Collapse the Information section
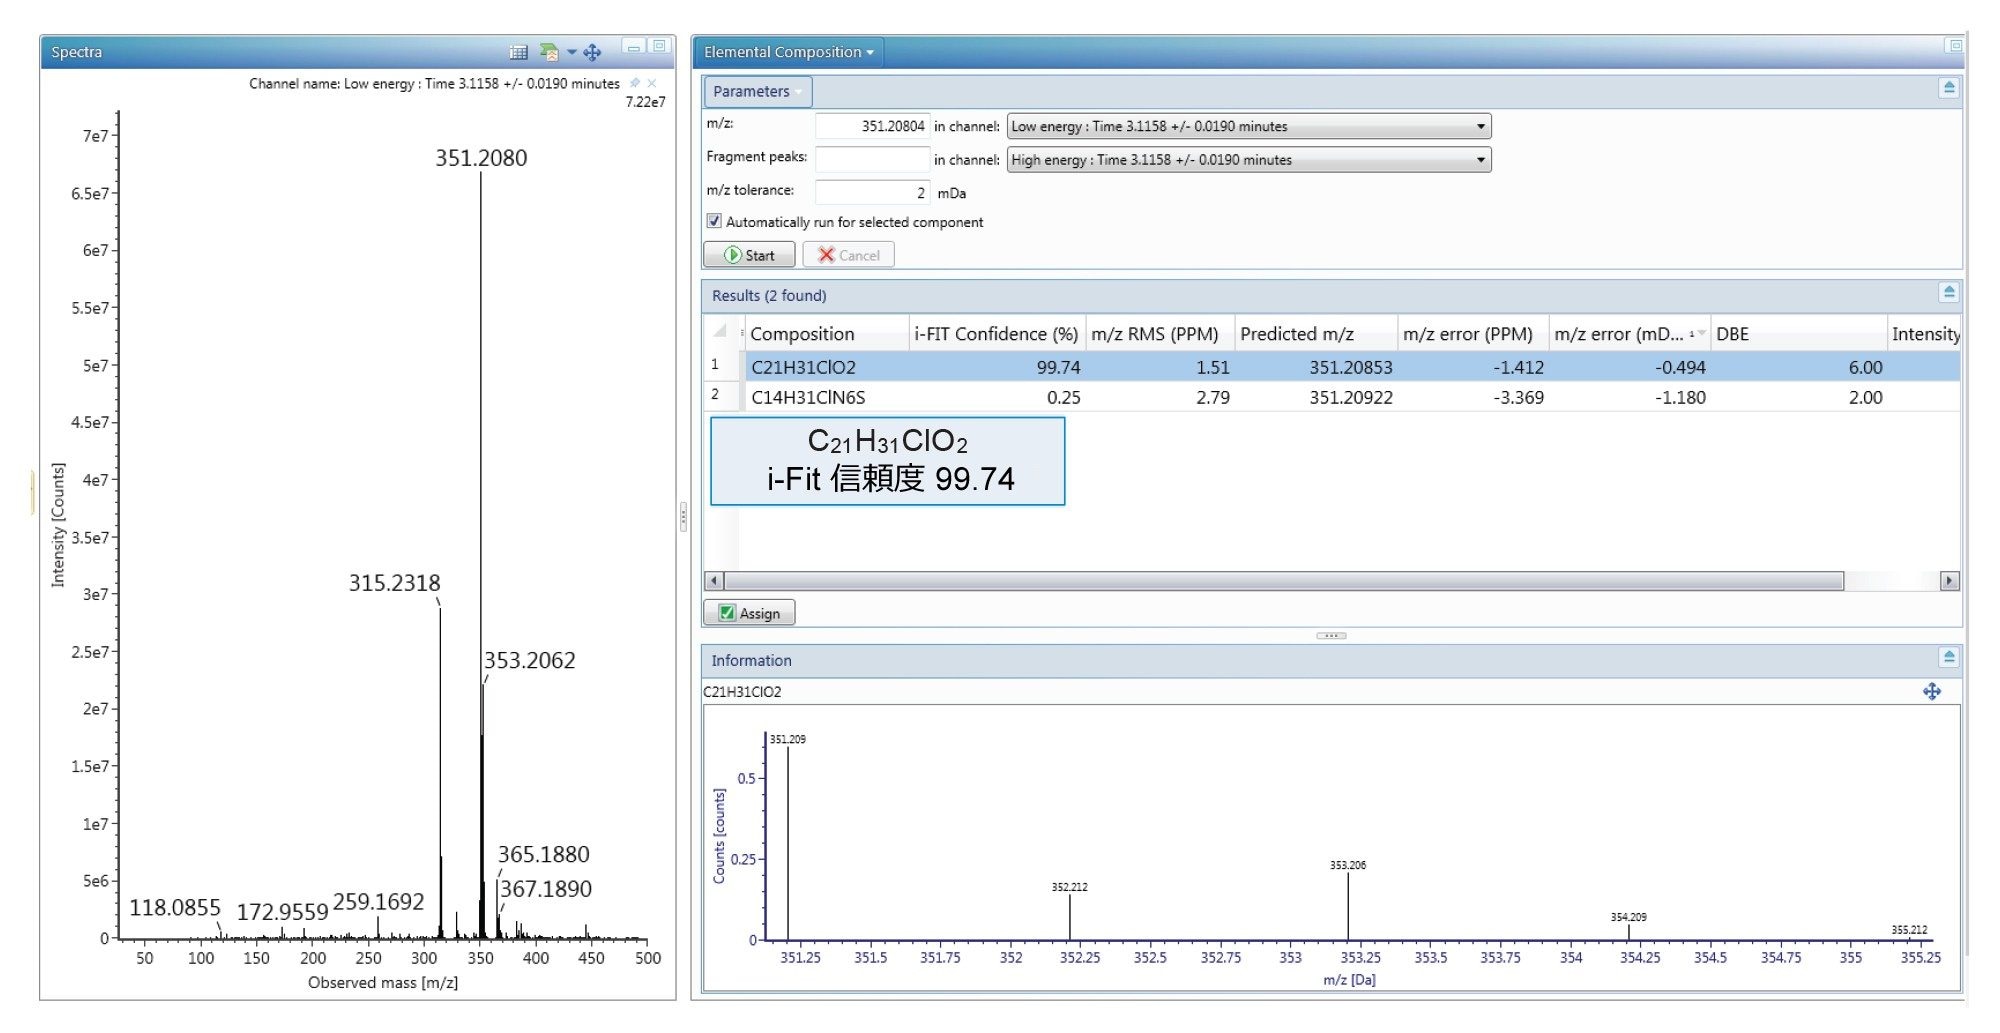2000x1033 pixels. [x=1948, y=657]
